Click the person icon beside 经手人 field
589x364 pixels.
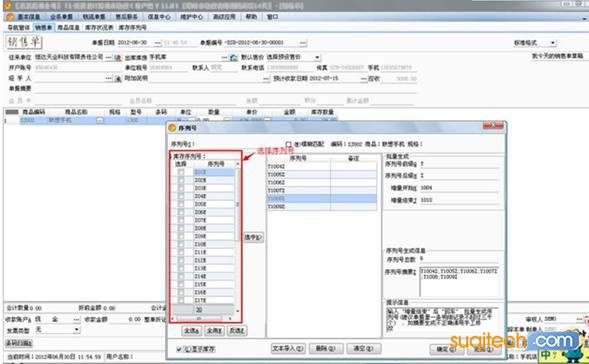pos(118,79)
